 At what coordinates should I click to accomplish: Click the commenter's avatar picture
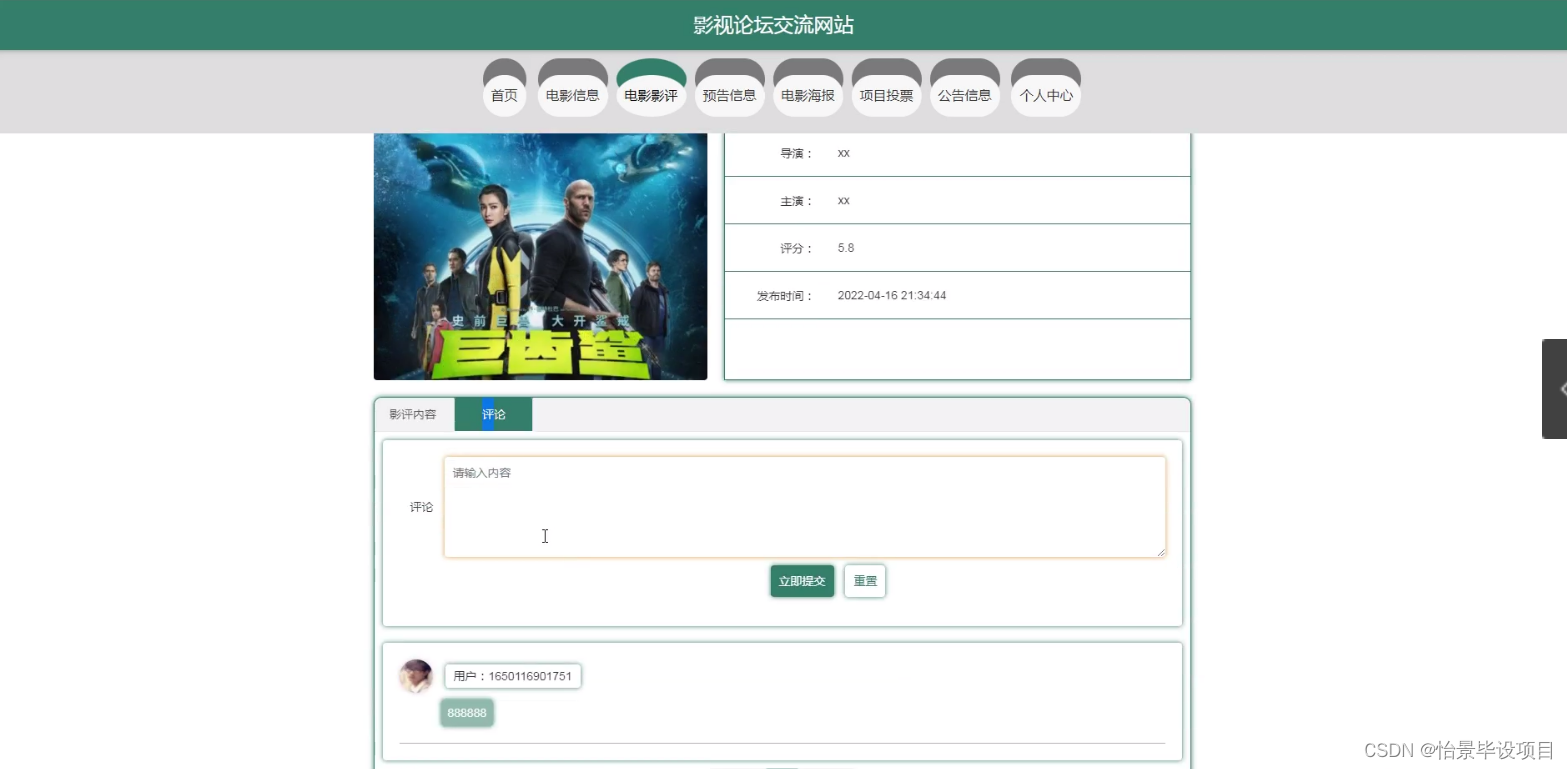click(416, 677)
